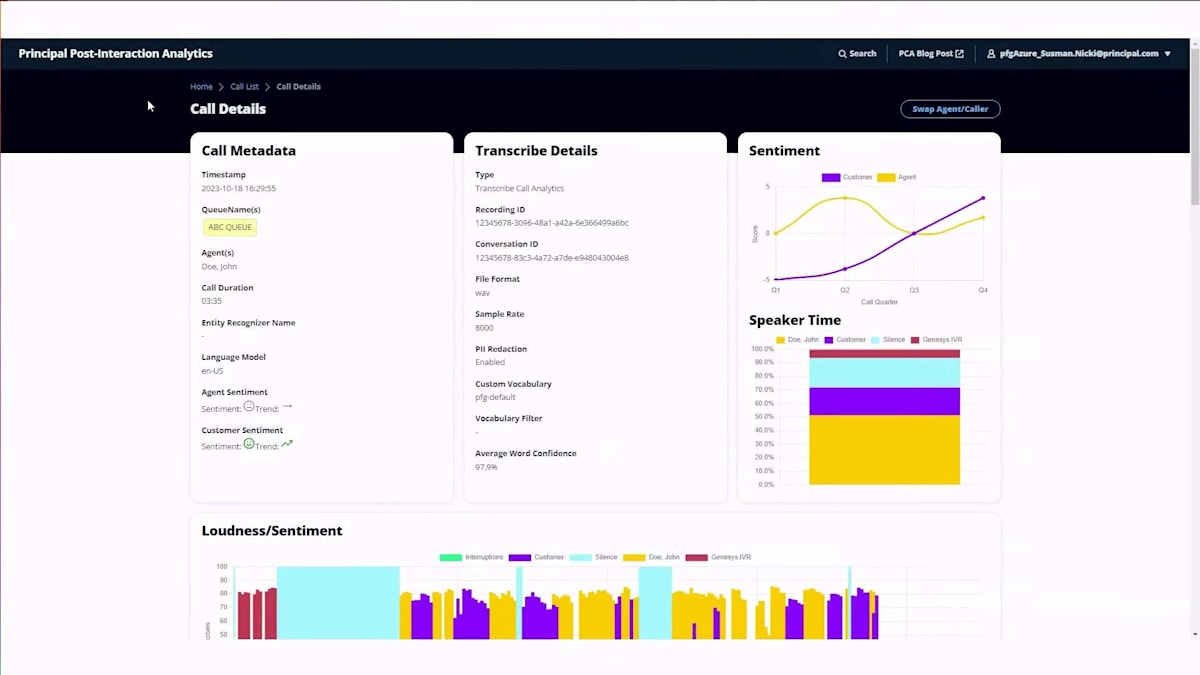Select the ABC QUEUE tag

click(230, 227)
